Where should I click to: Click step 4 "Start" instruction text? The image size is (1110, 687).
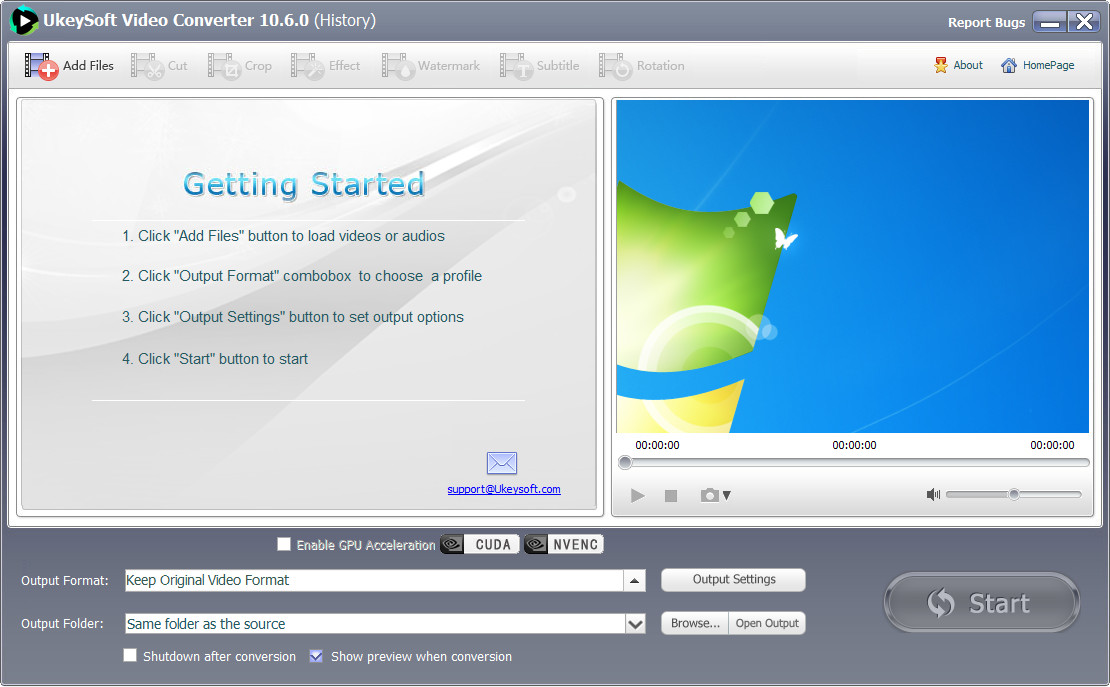[x=214, y=359]
